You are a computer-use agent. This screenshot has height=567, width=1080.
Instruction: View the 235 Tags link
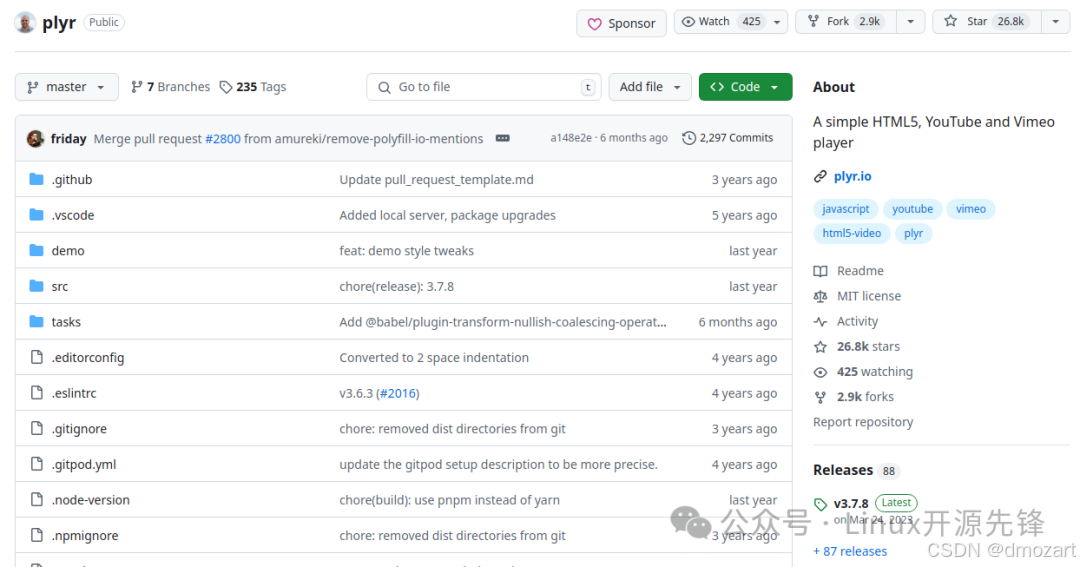click(253, 87)
